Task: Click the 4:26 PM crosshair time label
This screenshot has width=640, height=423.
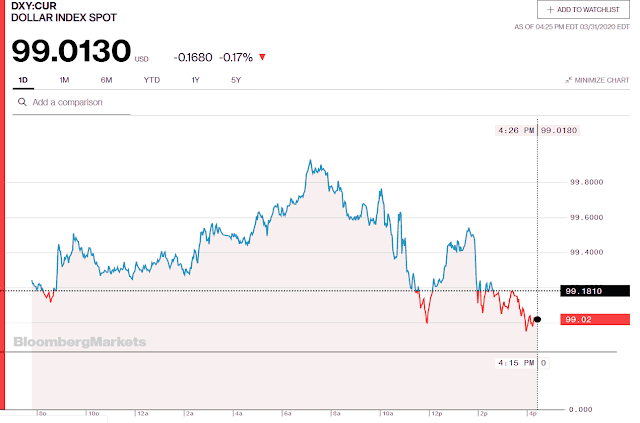Action: 516,130
